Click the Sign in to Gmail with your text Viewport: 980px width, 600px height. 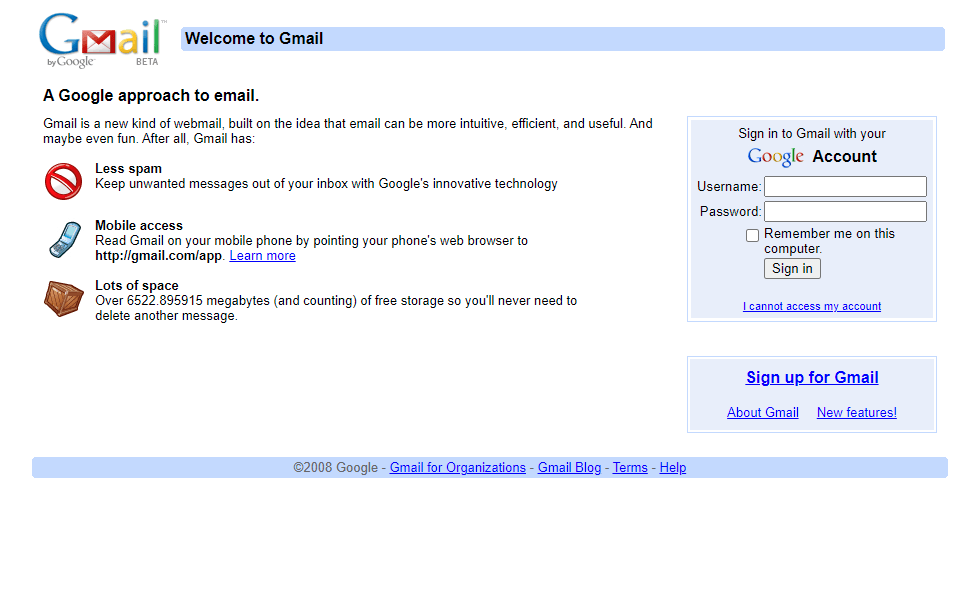click(x=812, y=134)
